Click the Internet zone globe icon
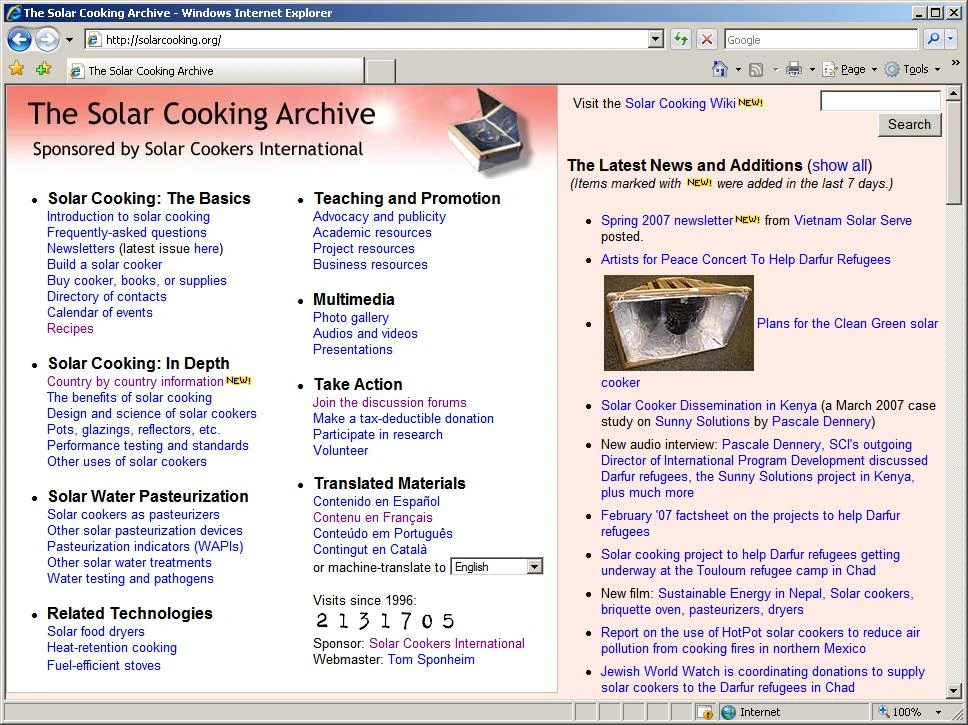This screenshot has width=968, height=725. pos(729,712)
